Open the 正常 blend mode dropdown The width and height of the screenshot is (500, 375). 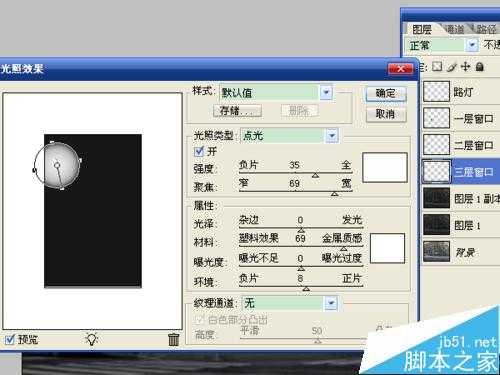coord(472,45)
